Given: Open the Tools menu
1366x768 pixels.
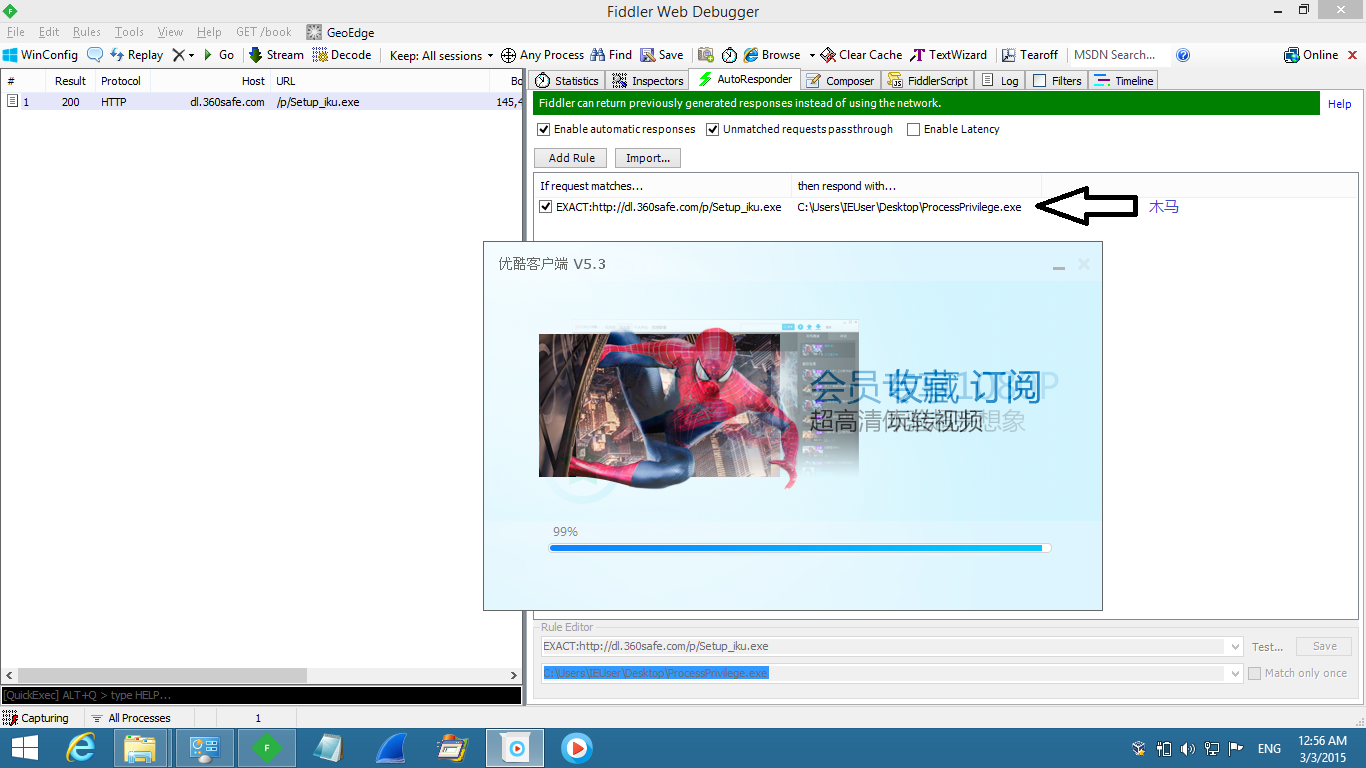Looking at the screenshot, I should pyautogui.click(x=129, y=32).
